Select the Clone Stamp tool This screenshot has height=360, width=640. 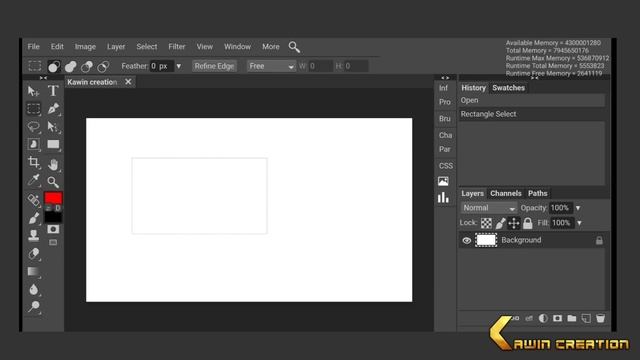click(33, 236)
